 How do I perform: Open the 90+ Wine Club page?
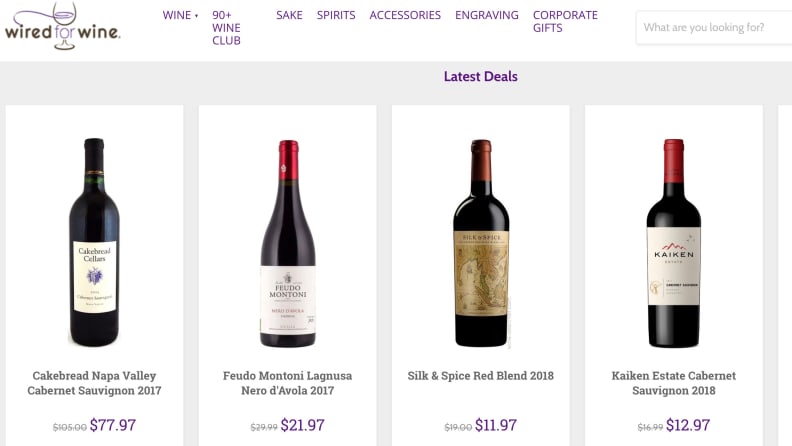click(x=226, y=28)
